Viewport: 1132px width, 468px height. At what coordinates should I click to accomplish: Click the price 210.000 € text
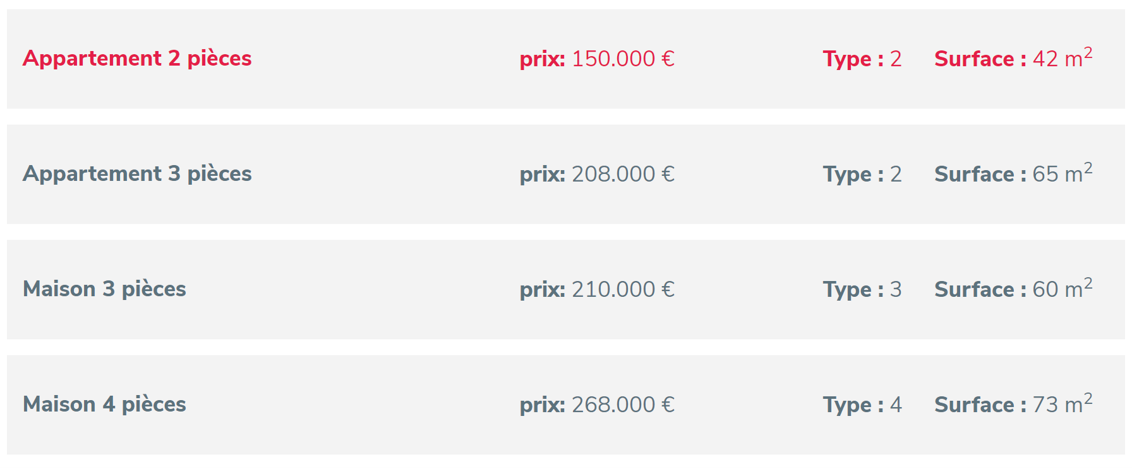click(x=623, y=290)
